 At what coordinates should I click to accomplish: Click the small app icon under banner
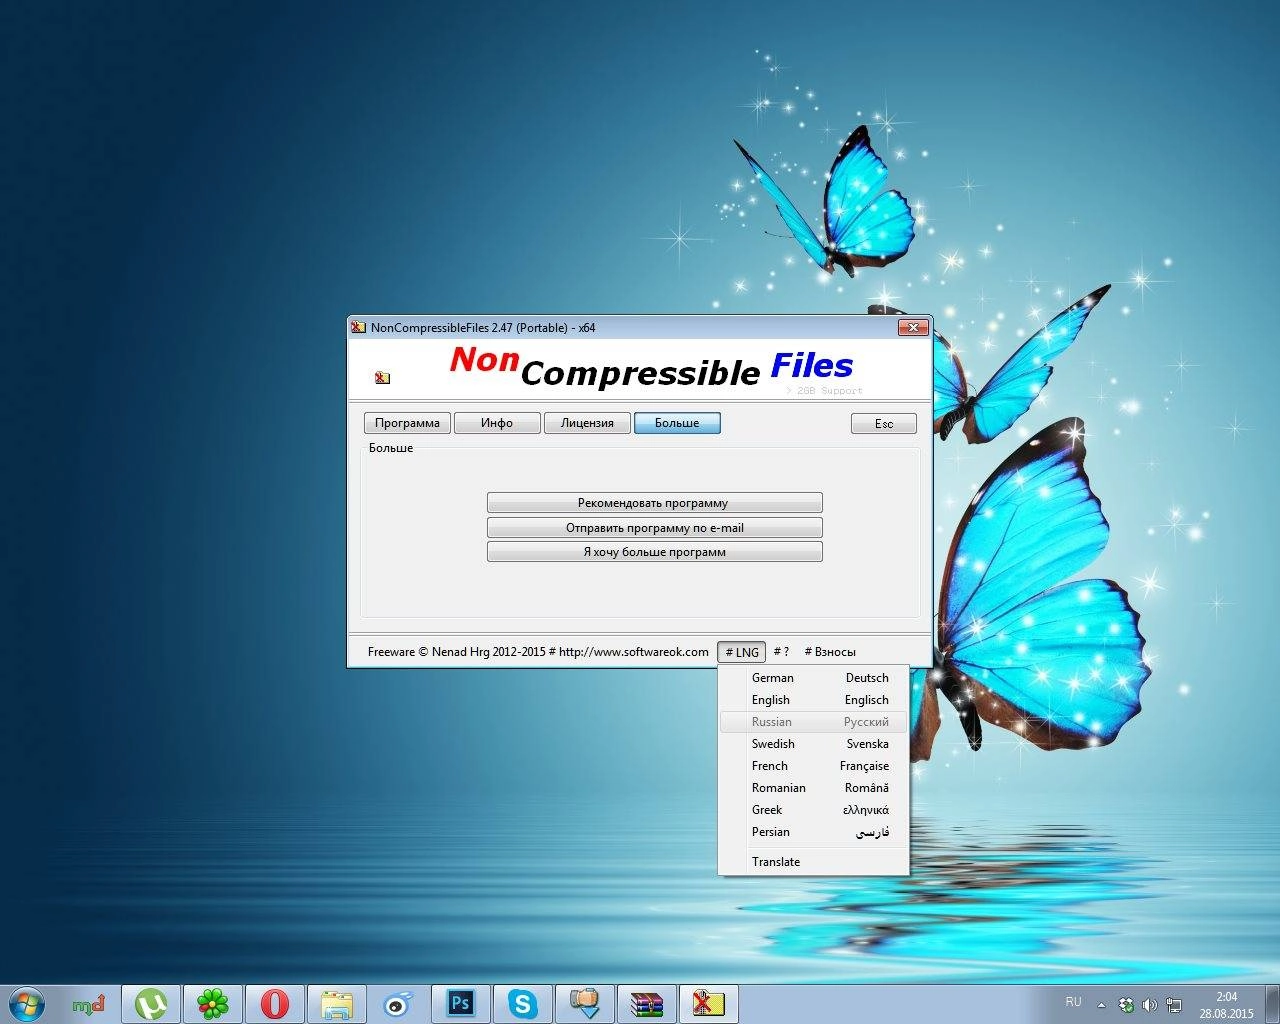(382, 377)
